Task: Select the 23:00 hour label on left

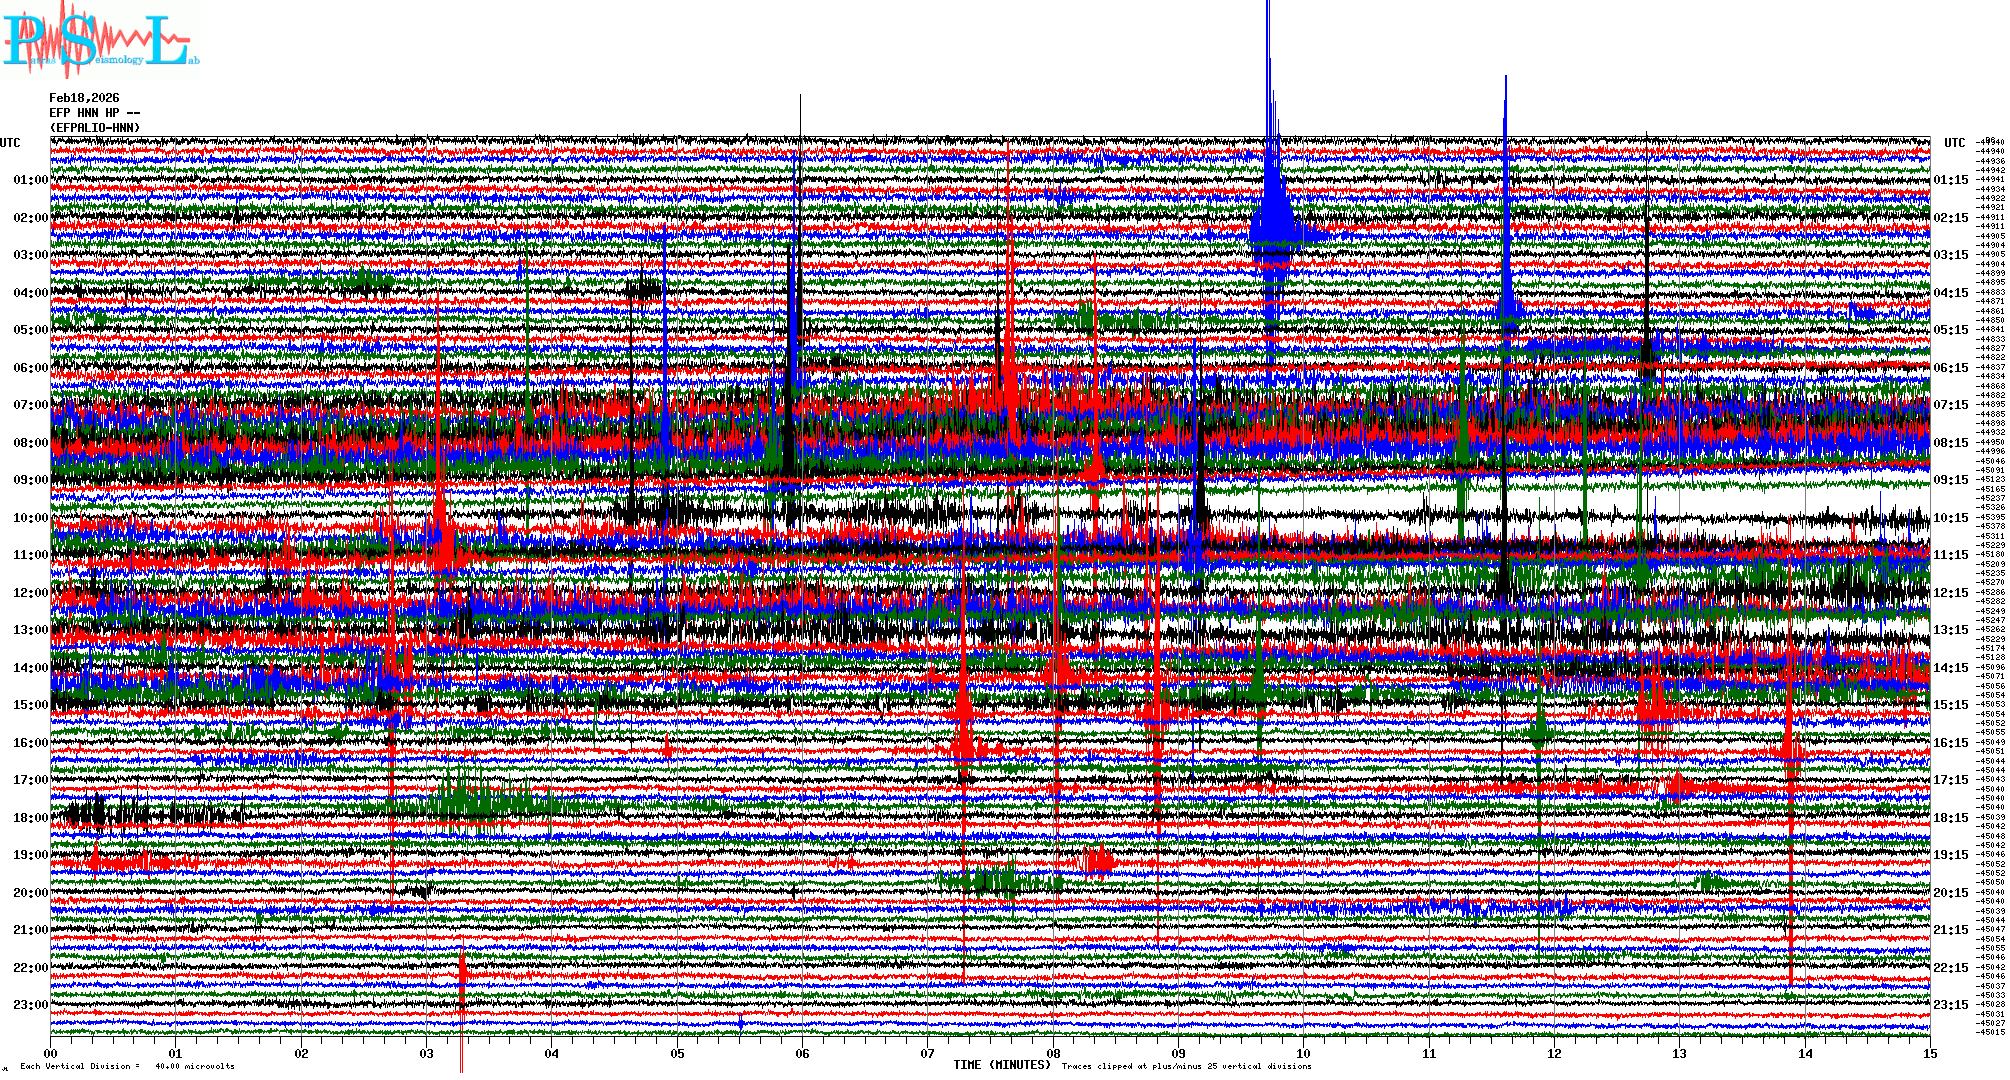Action: [x=30, y=1005]
